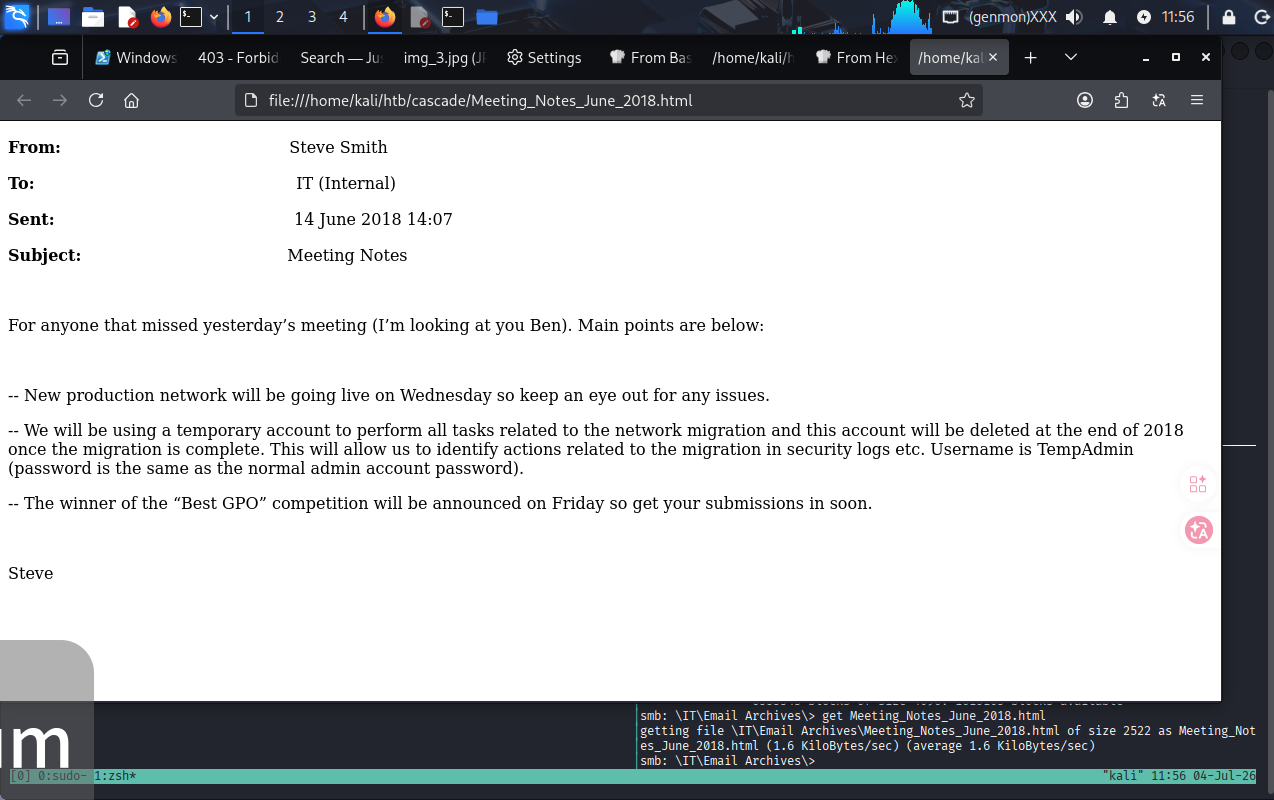Image resolution: width=1274 pixels, height=800 pixels.
Task: Switch to the Settings tab
Action: [x=546, y=57]
